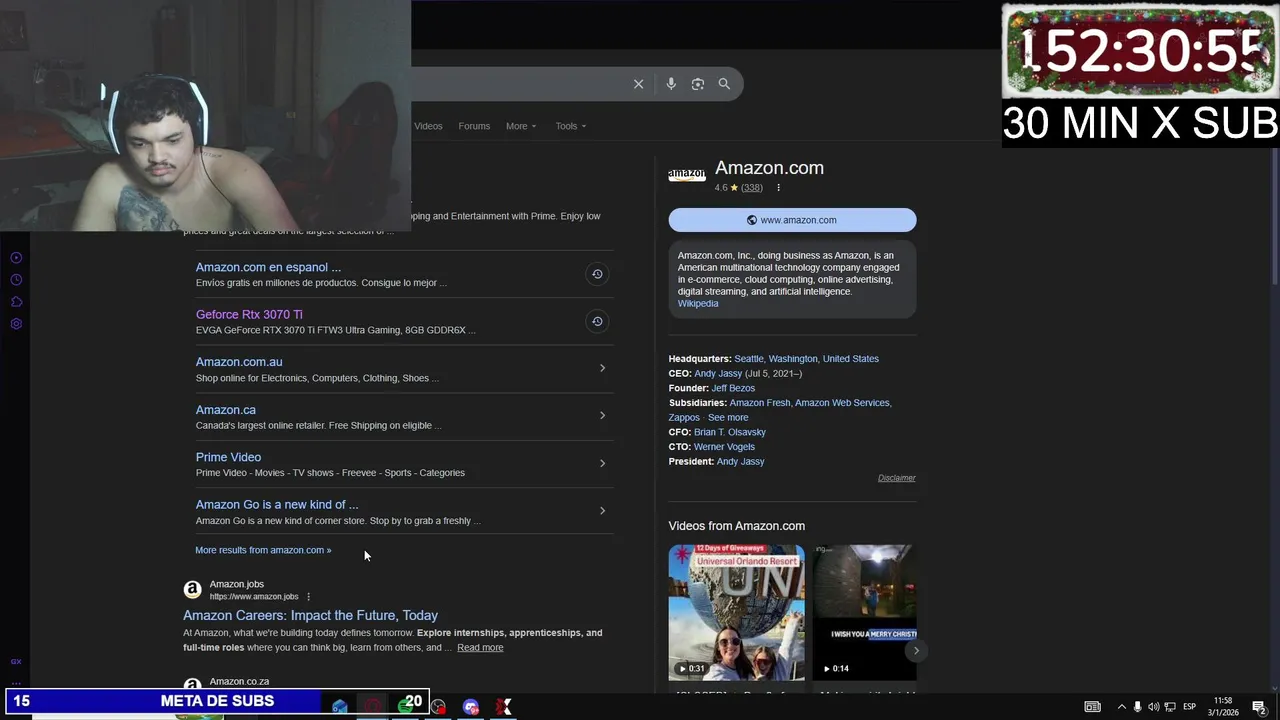Click More results from amazon.com
The height and width of the screenshot is (720, 1280).
click(263, 550)
